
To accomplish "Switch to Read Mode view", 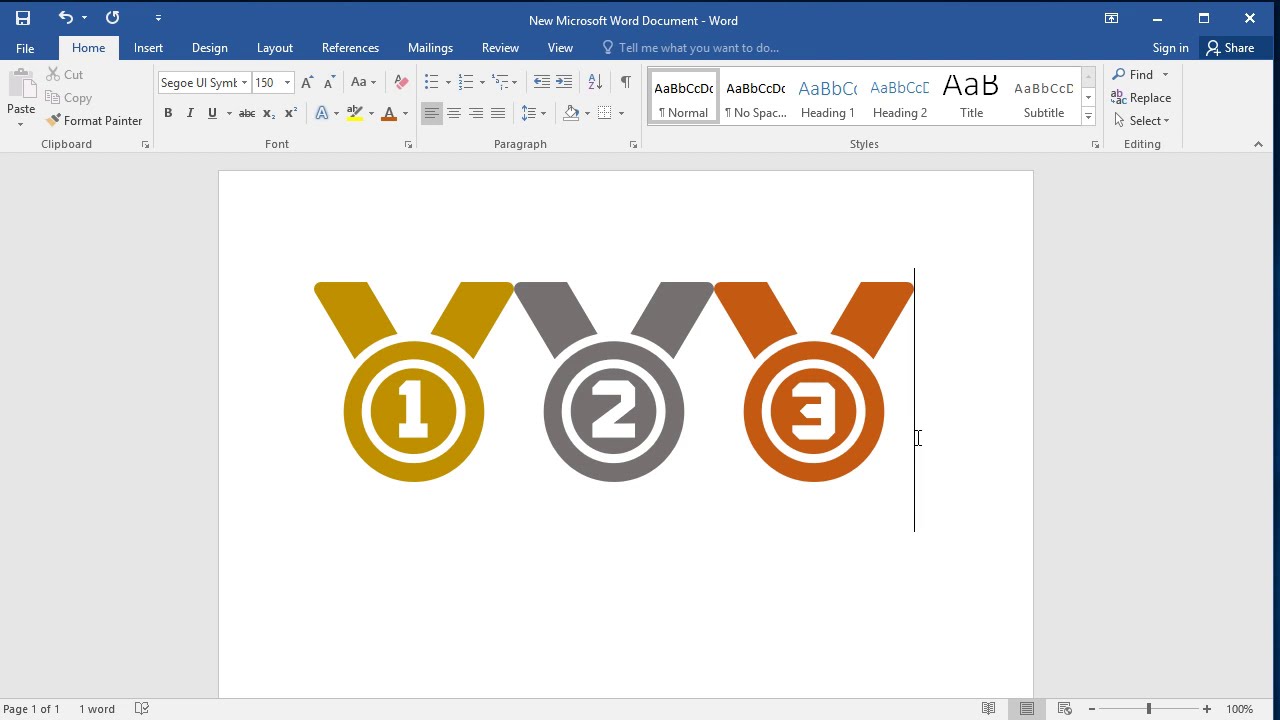I will 988,709.
